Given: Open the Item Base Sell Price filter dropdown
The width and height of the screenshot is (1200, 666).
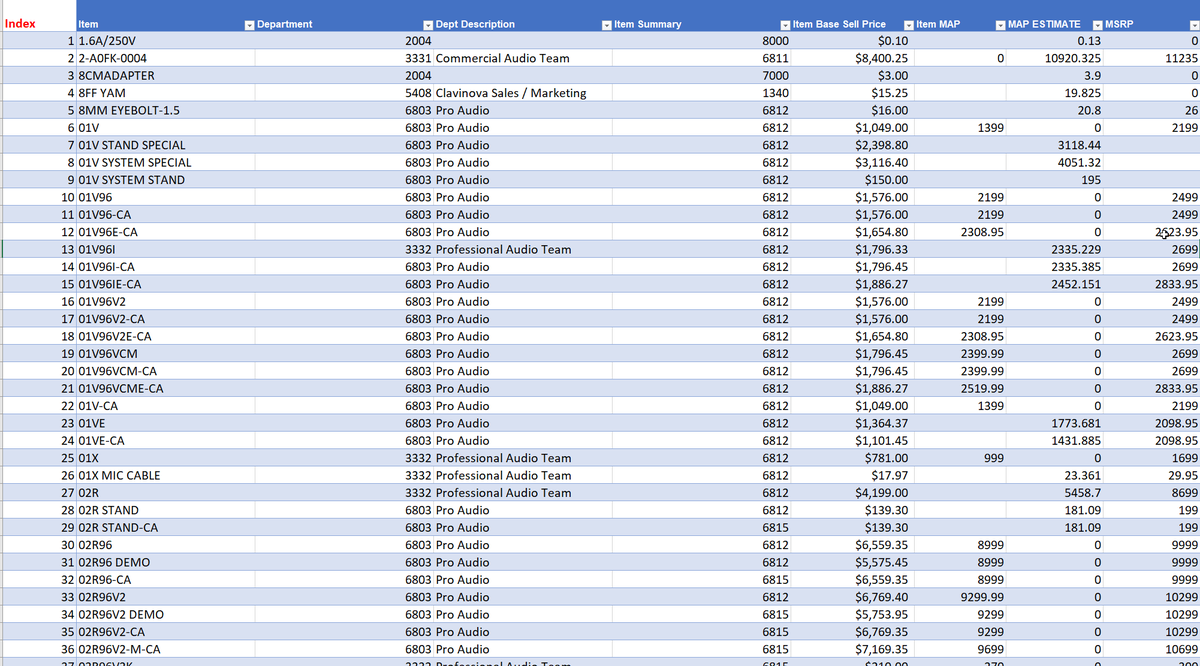Looking at the screenshot, I should click(908, 24).
